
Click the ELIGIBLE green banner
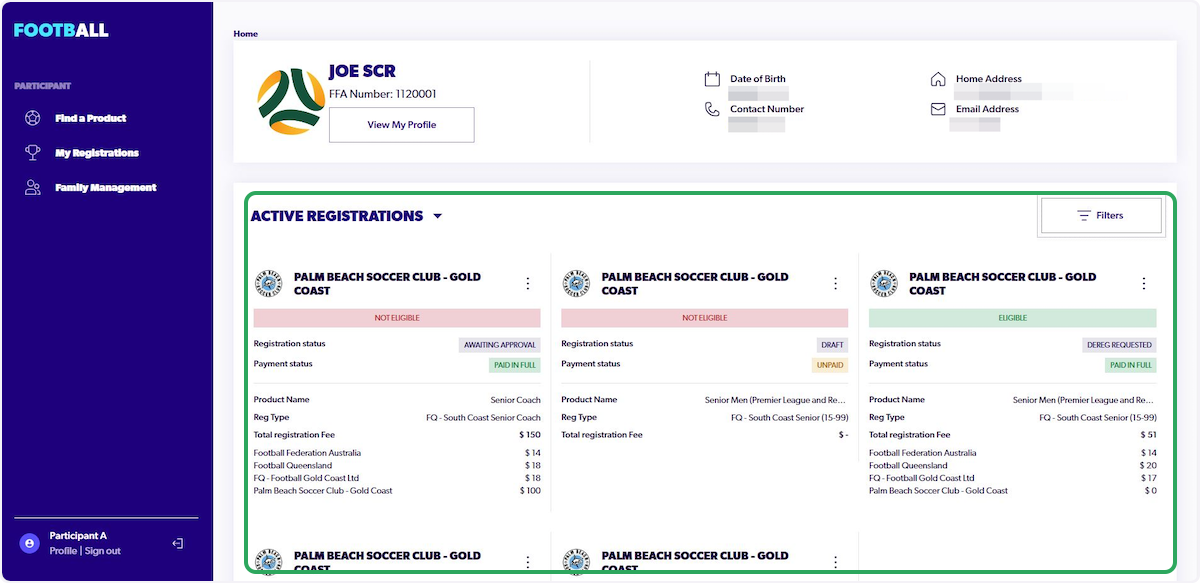click(x=1013, y=318)
